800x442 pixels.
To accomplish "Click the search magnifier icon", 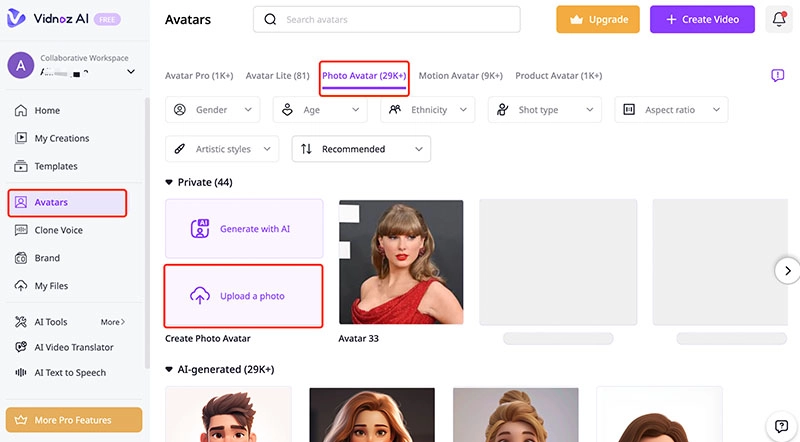I will 270,20.
